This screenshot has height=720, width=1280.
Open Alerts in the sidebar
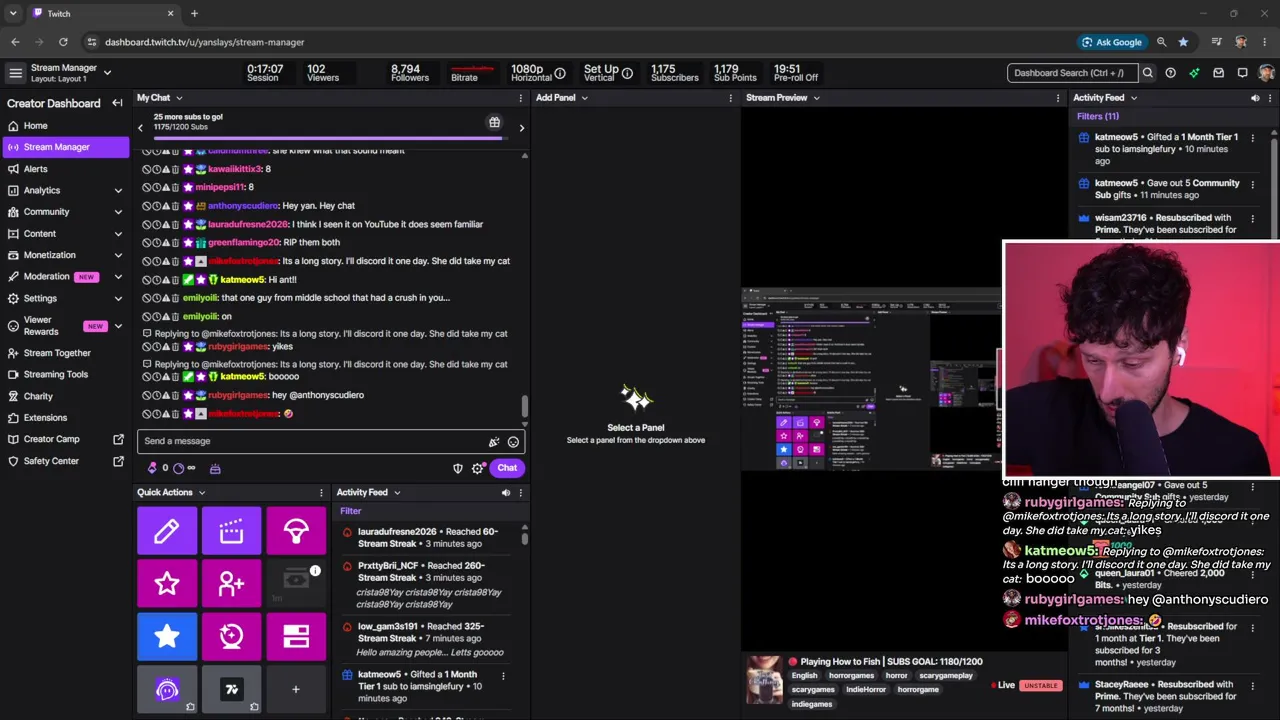pos(65,169)
